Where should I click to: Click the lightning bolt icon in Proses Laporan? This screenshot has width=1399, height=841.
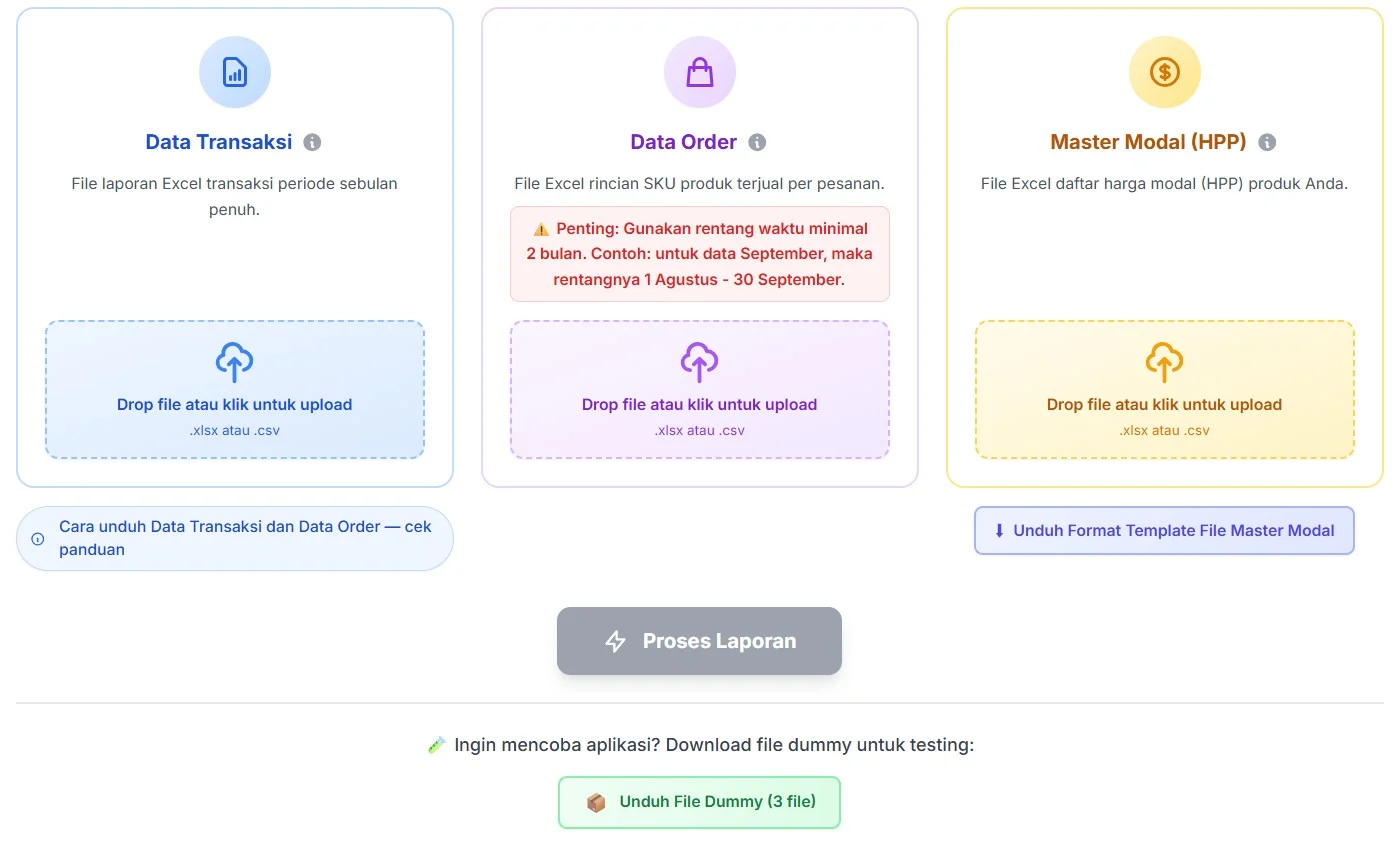click(x=616, y=641)
